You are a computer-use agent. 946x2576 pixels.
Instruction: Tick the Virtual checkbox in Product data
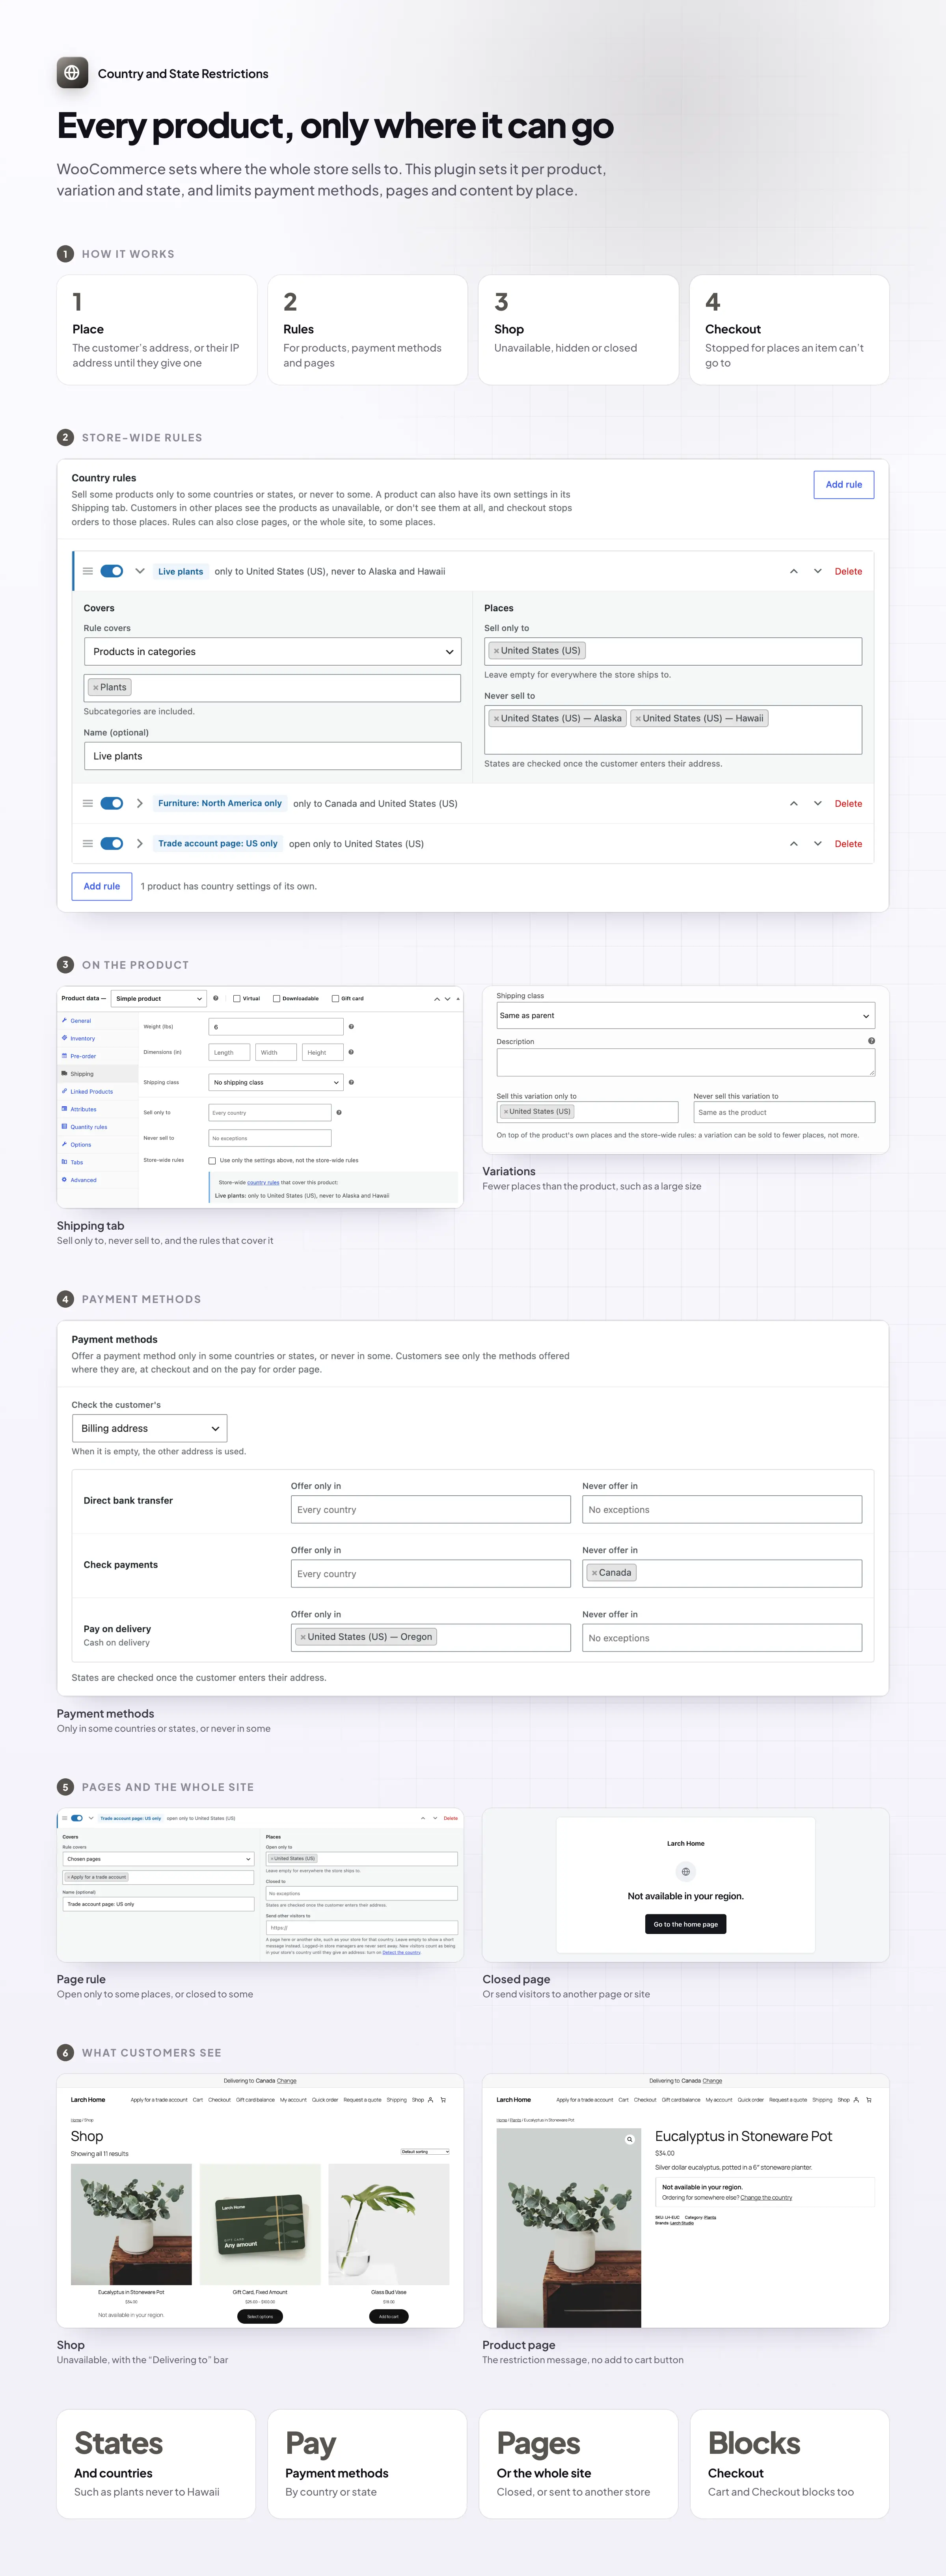237,998
